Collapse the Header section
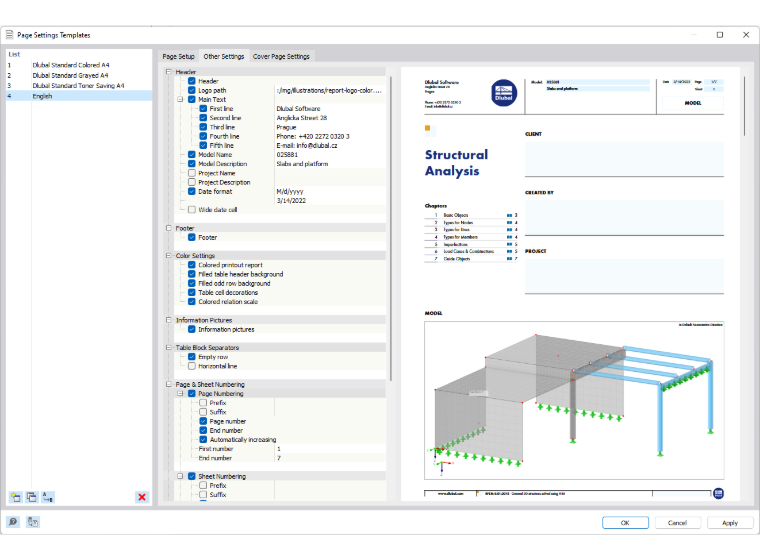Image resolution: width=760 pixels, height=560 pixels. 169,72
